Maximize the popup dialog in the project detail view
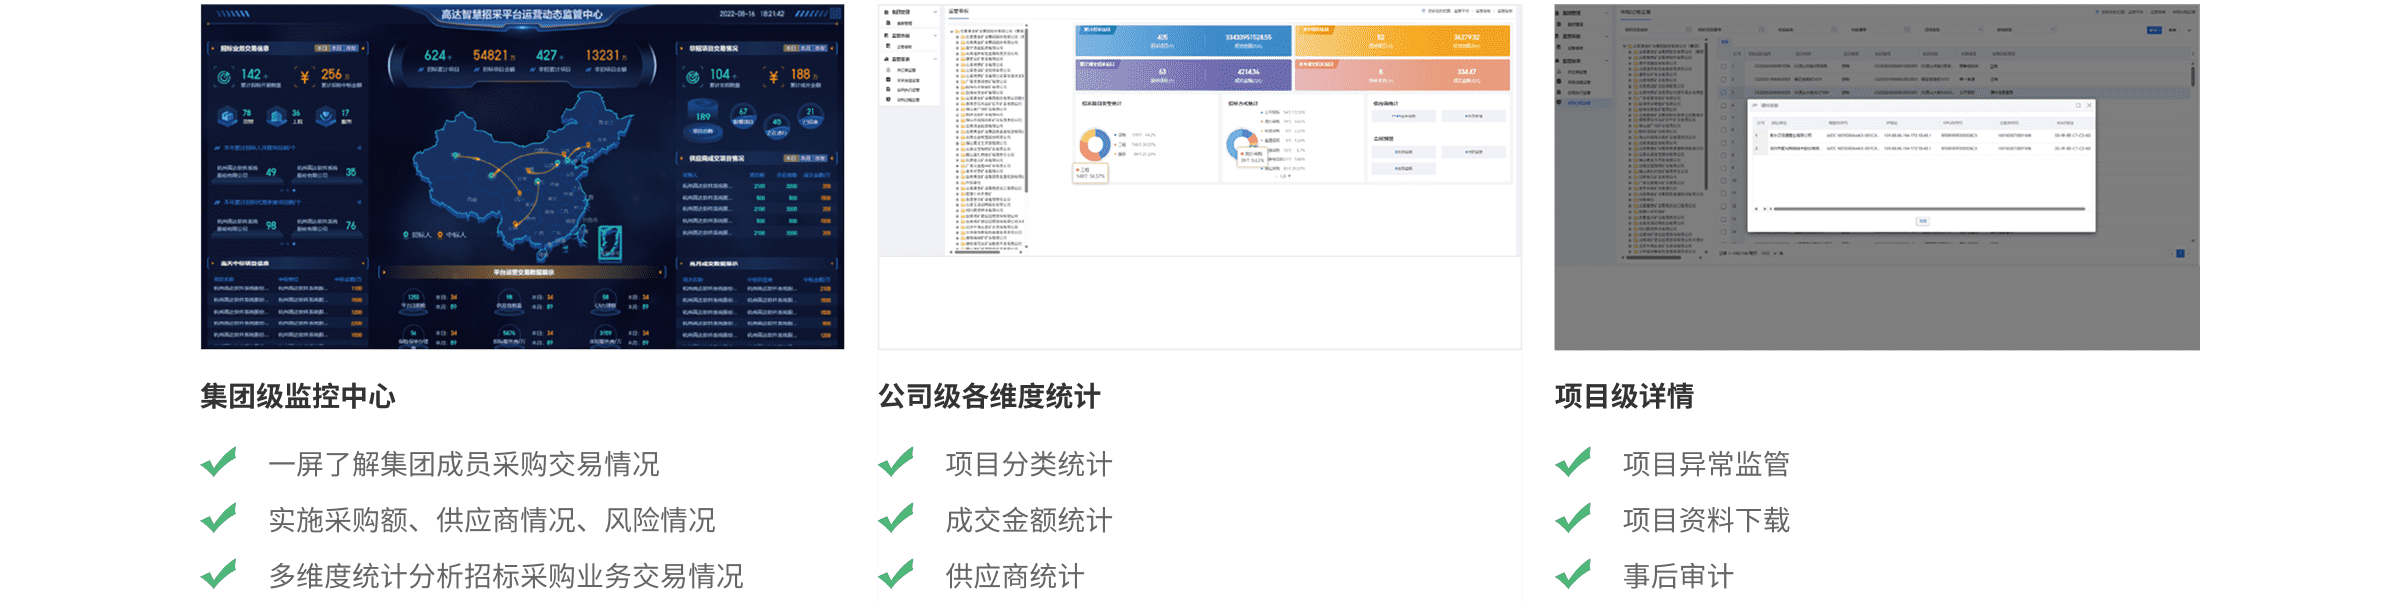Viewport: 2400px width, 602px height. coord(2078,105)
